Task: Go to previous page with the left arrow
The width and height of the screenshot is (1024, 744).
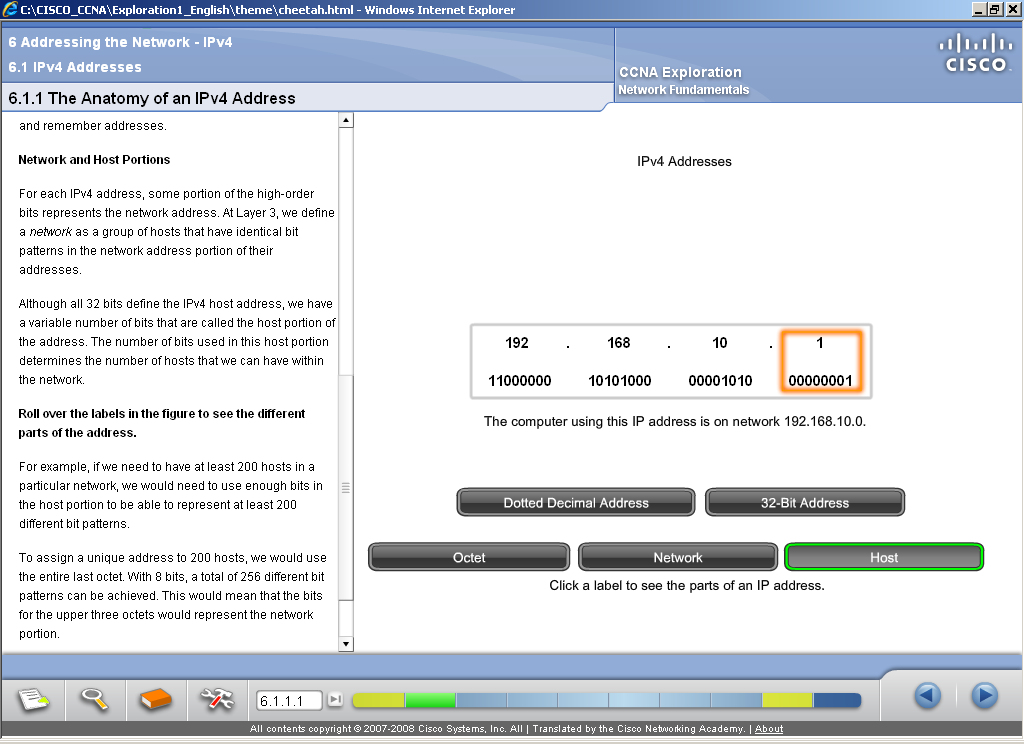Action: 927,696
